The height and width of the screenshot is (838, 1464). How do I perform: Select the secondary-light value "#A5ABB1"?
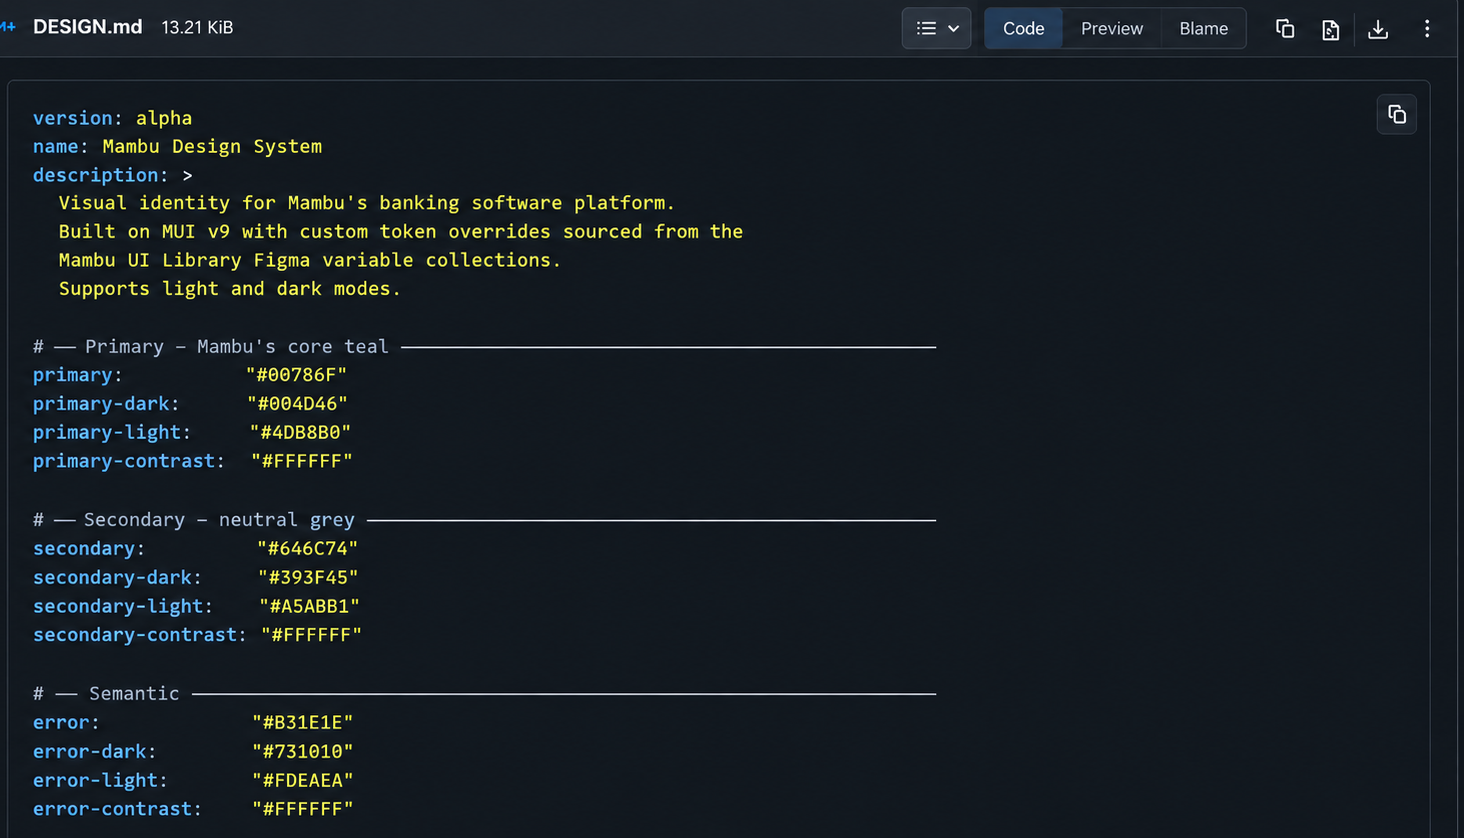310,607
